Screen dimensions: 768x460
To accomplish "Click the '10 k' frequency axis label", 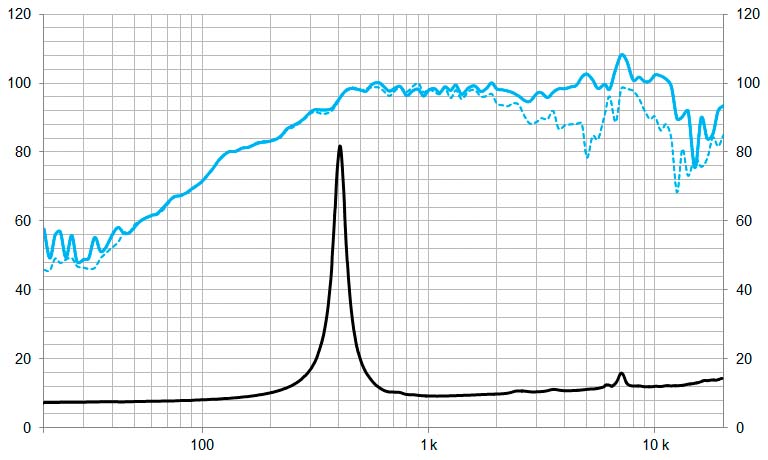I will (x=655, y=445).
